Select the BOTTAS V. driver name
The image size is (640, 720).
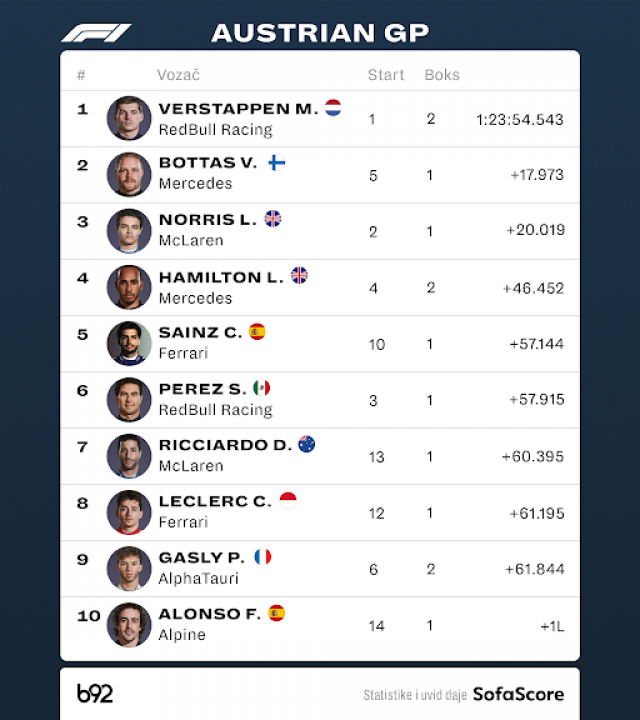[x=208, y=163]
